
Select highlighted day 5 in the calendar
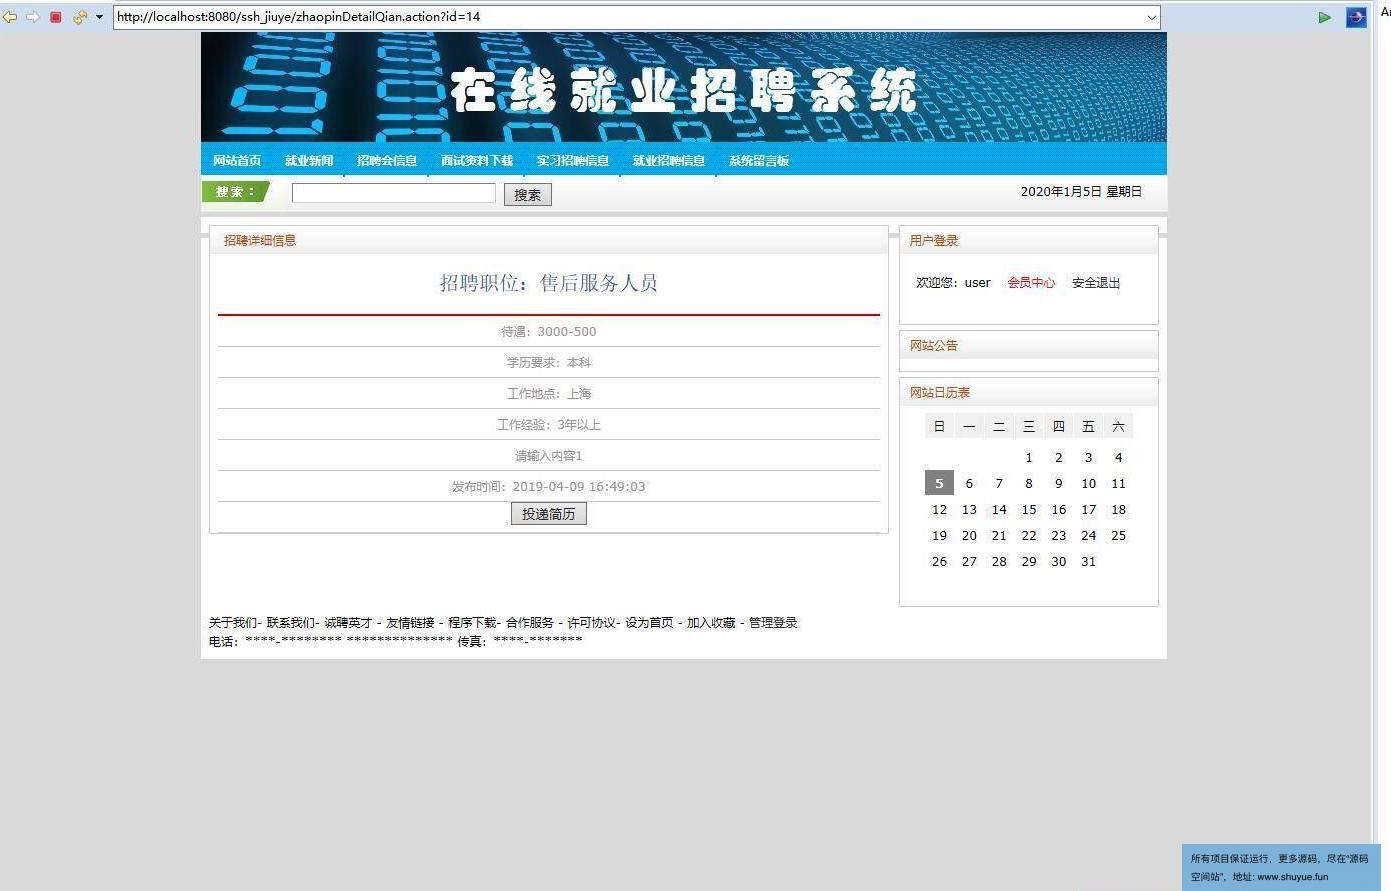coord(939,483)
